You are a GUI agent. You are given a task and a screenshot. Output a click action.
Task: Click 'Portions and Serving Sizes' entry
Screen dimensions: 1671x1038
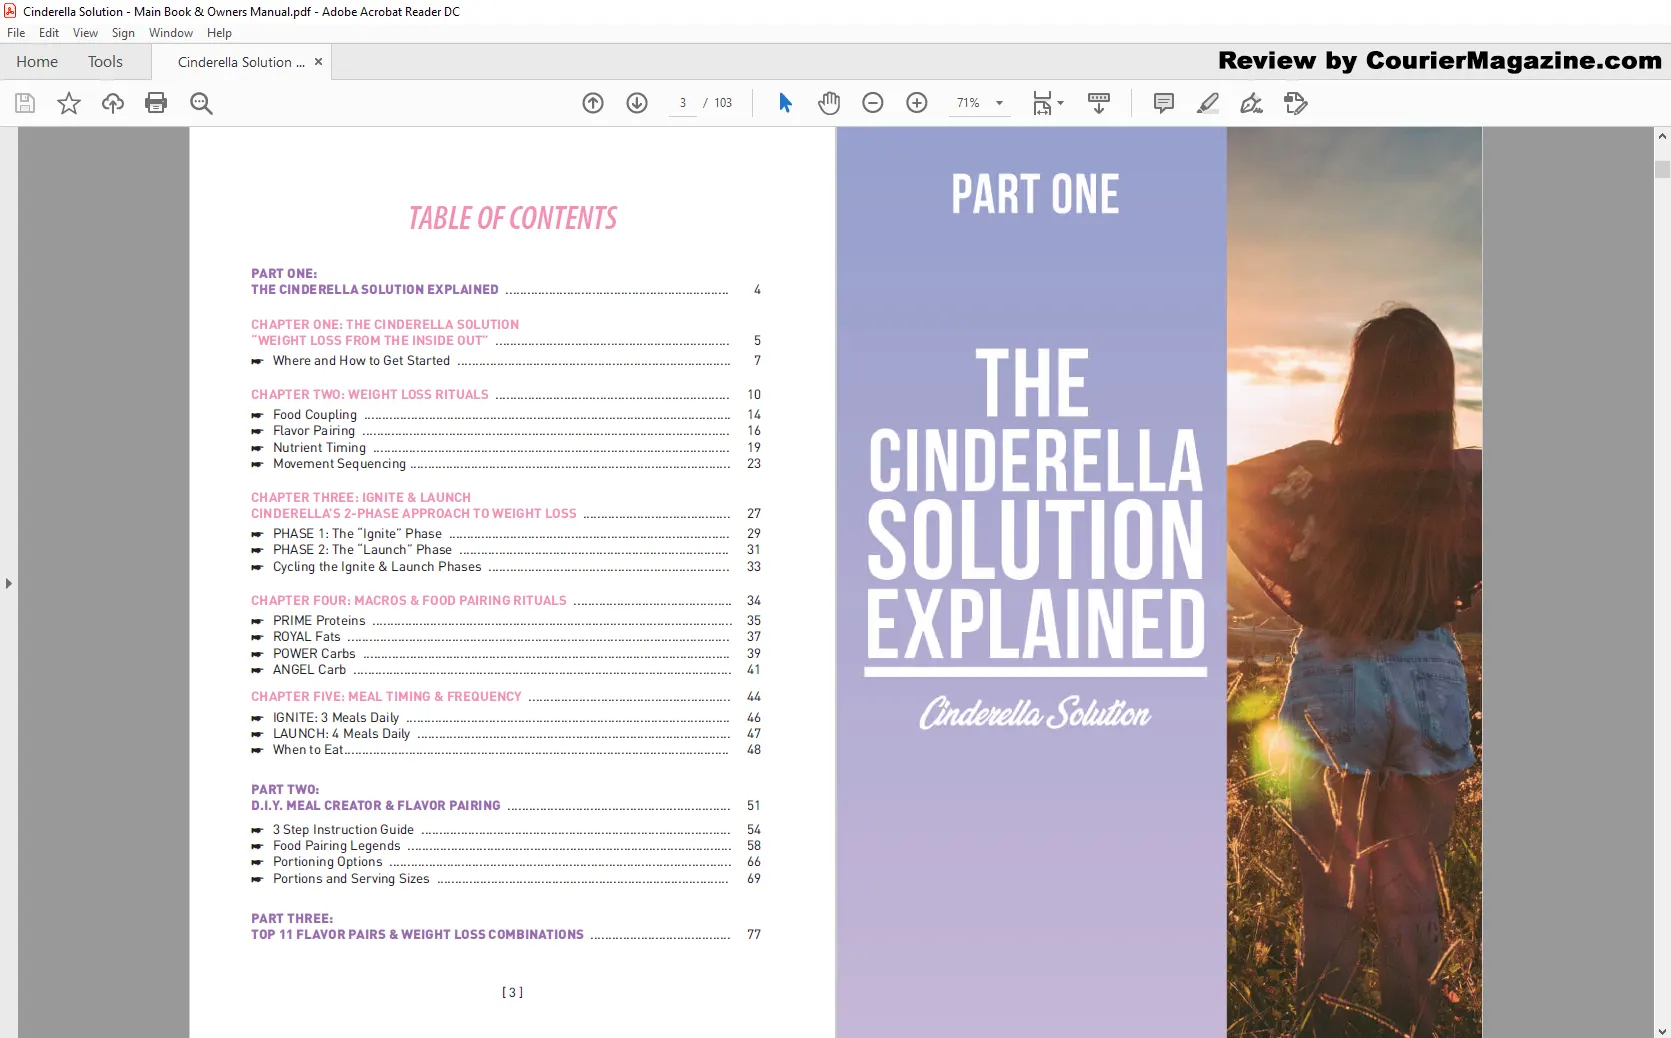point(351,879)
